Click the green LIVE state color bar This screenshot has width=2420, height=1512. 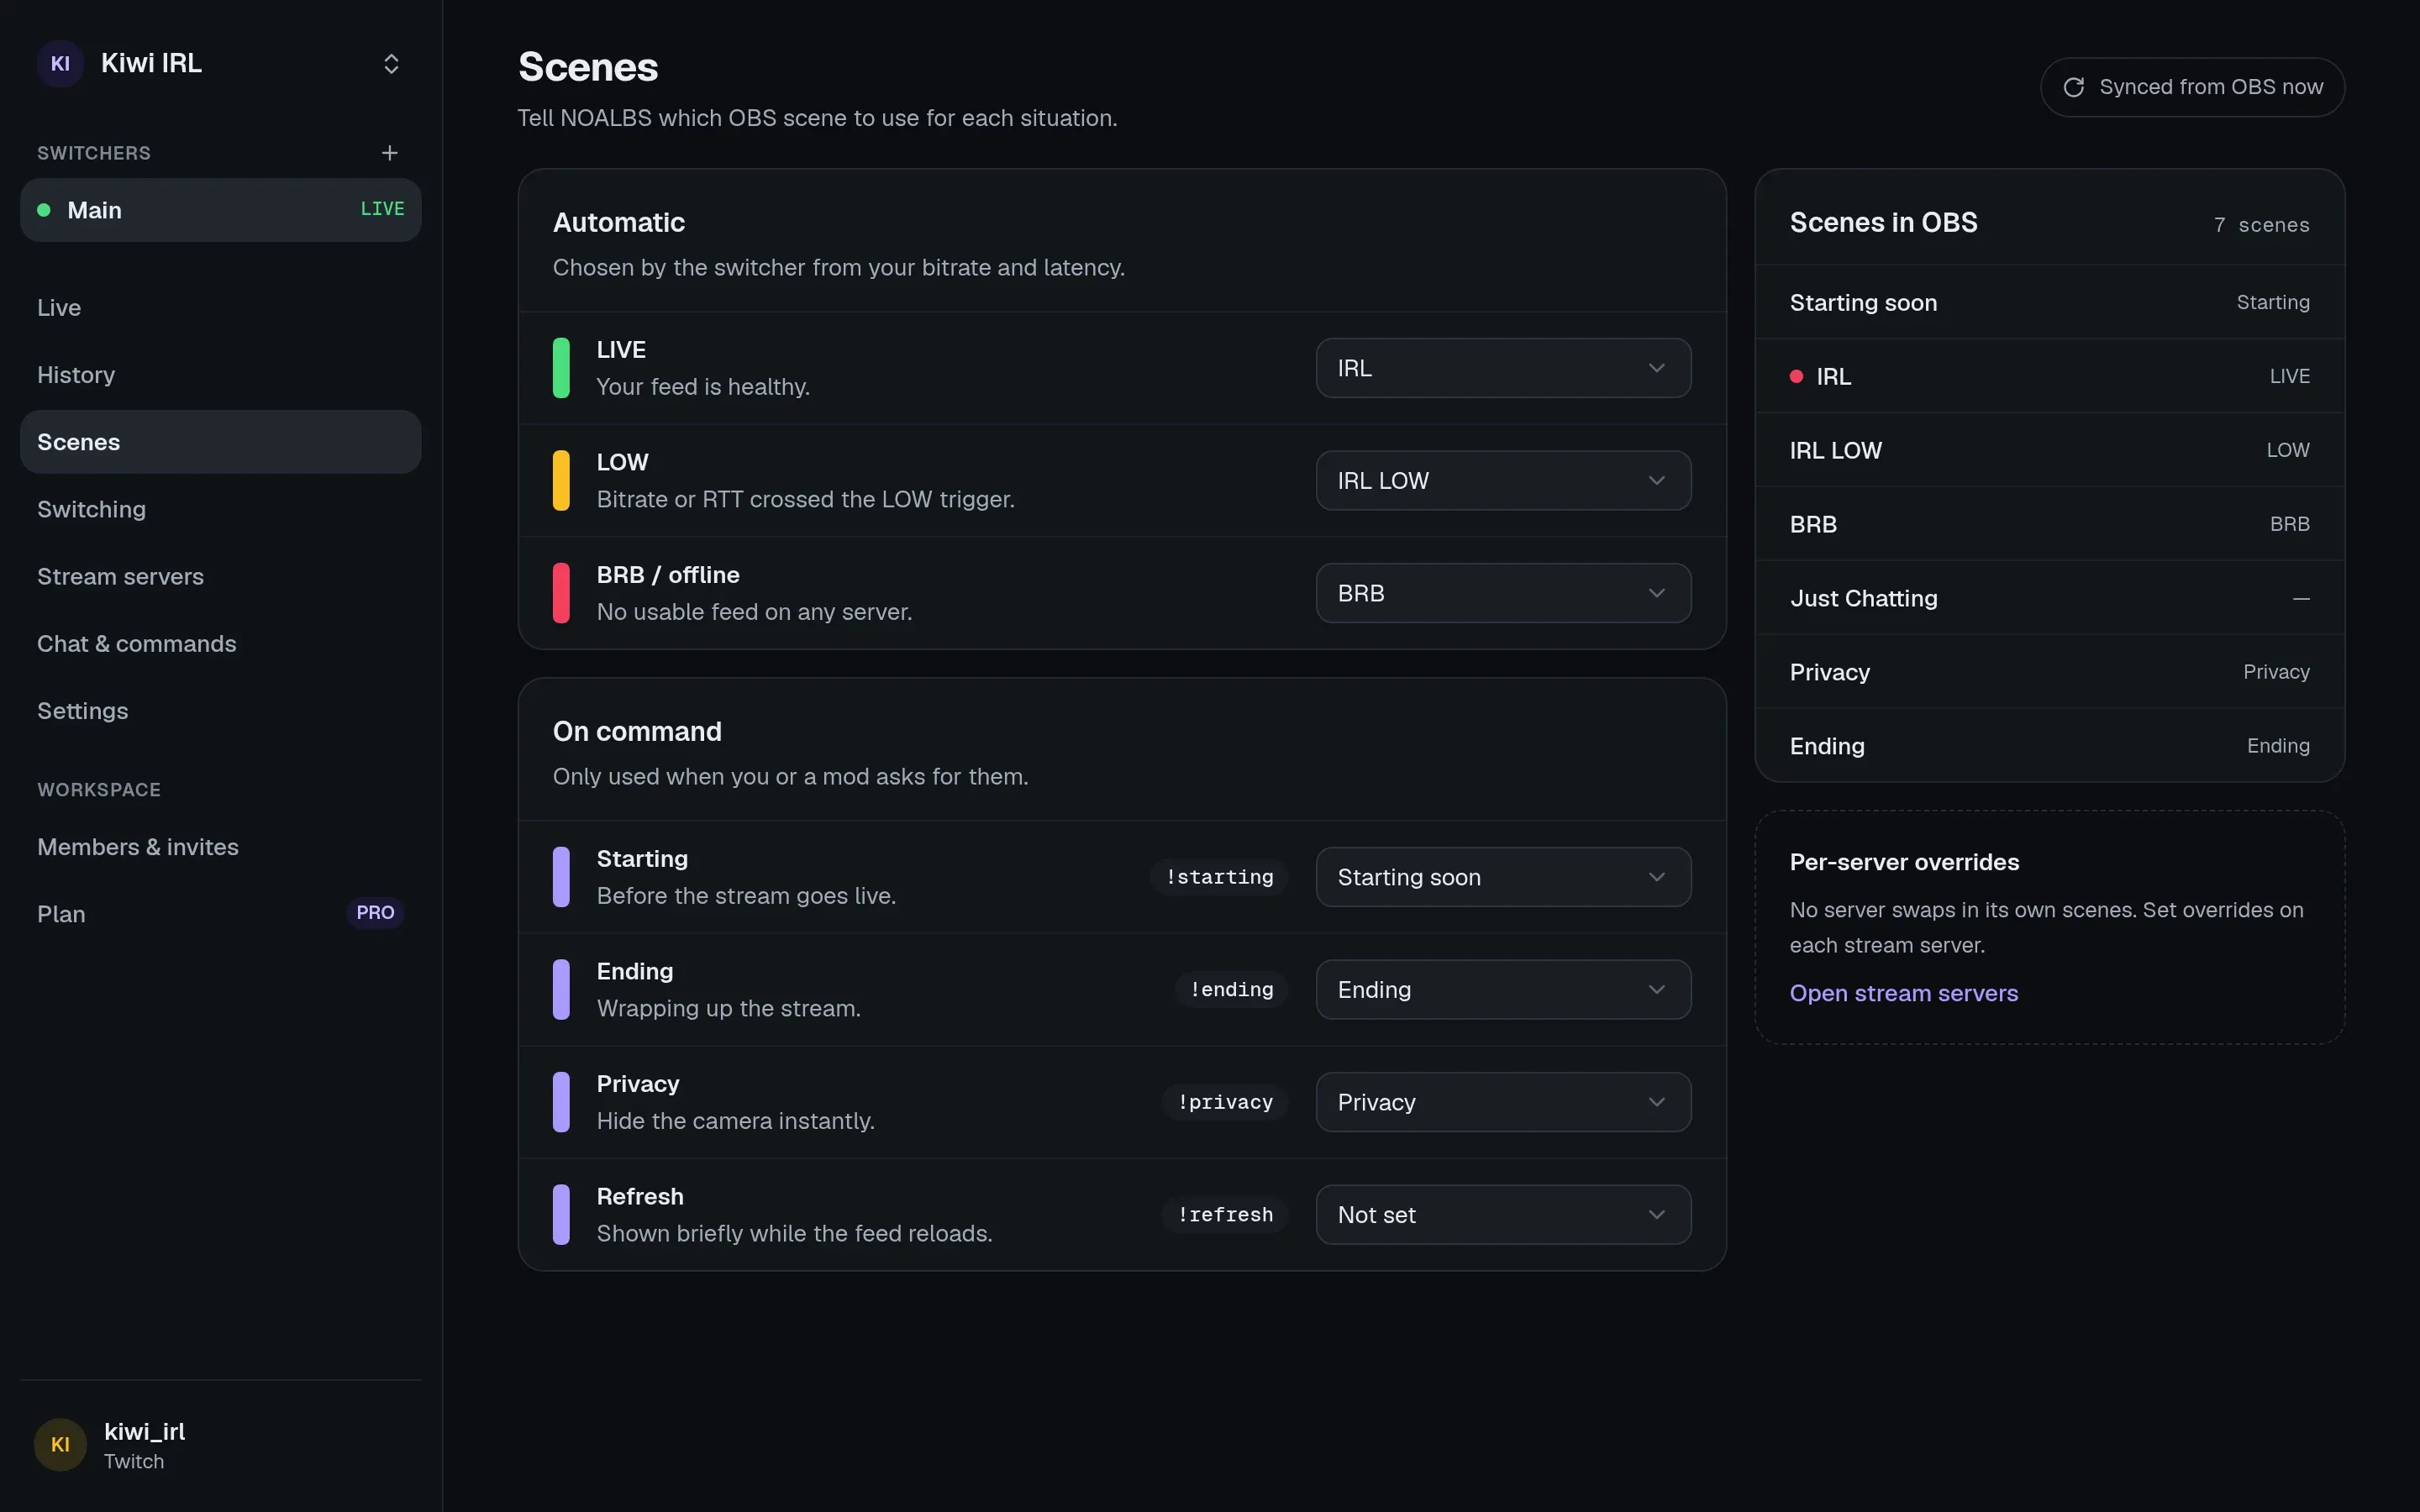(x=561, y=368)
